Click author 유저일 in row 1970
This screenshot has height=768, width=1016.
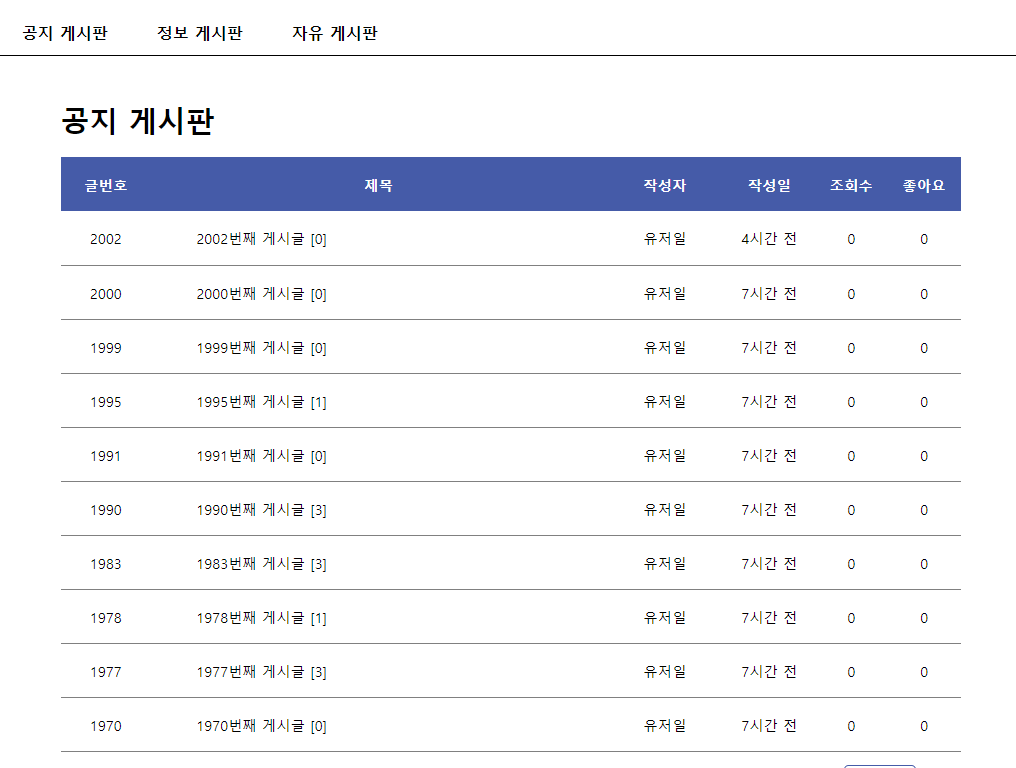click(x=665, y=726)
